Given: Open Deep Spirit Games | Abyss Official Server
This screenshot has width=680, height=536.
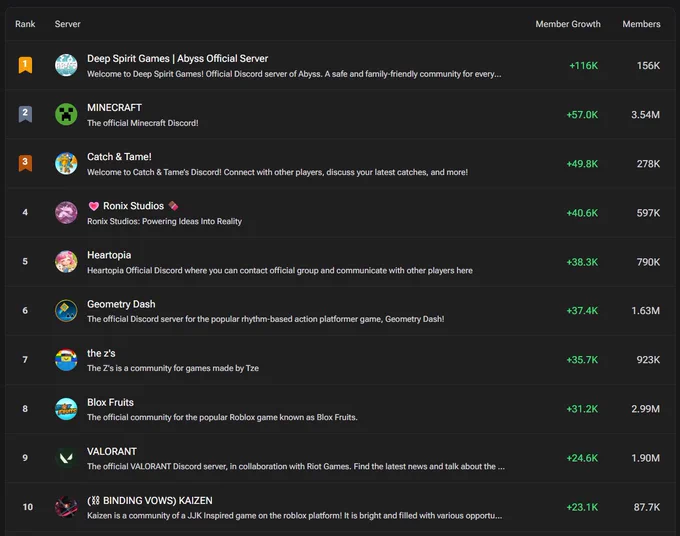Looking at the screenshot, I should (177, 59).
